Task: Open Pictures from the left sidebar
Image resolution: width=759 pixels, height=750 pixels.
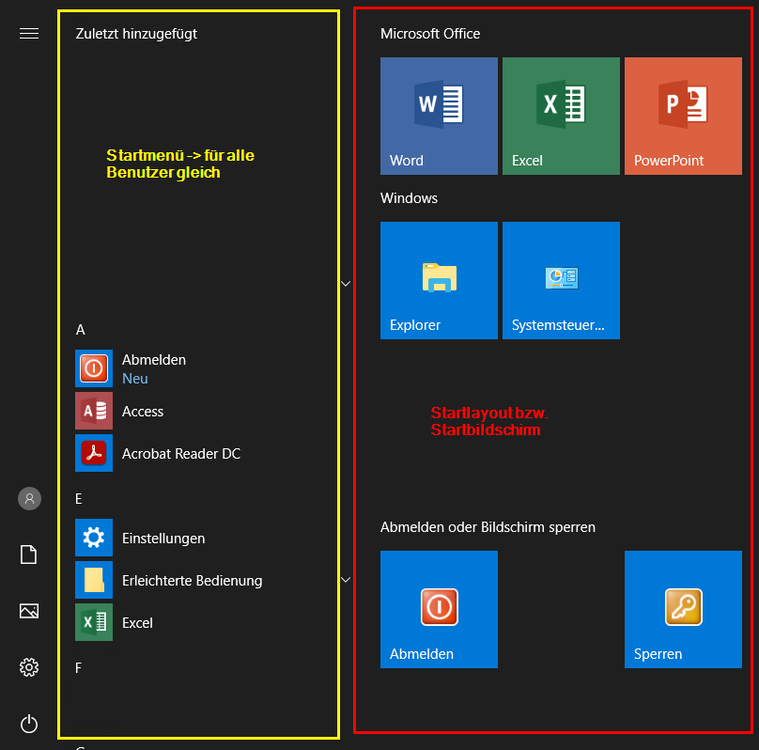Action: [29, 611]
